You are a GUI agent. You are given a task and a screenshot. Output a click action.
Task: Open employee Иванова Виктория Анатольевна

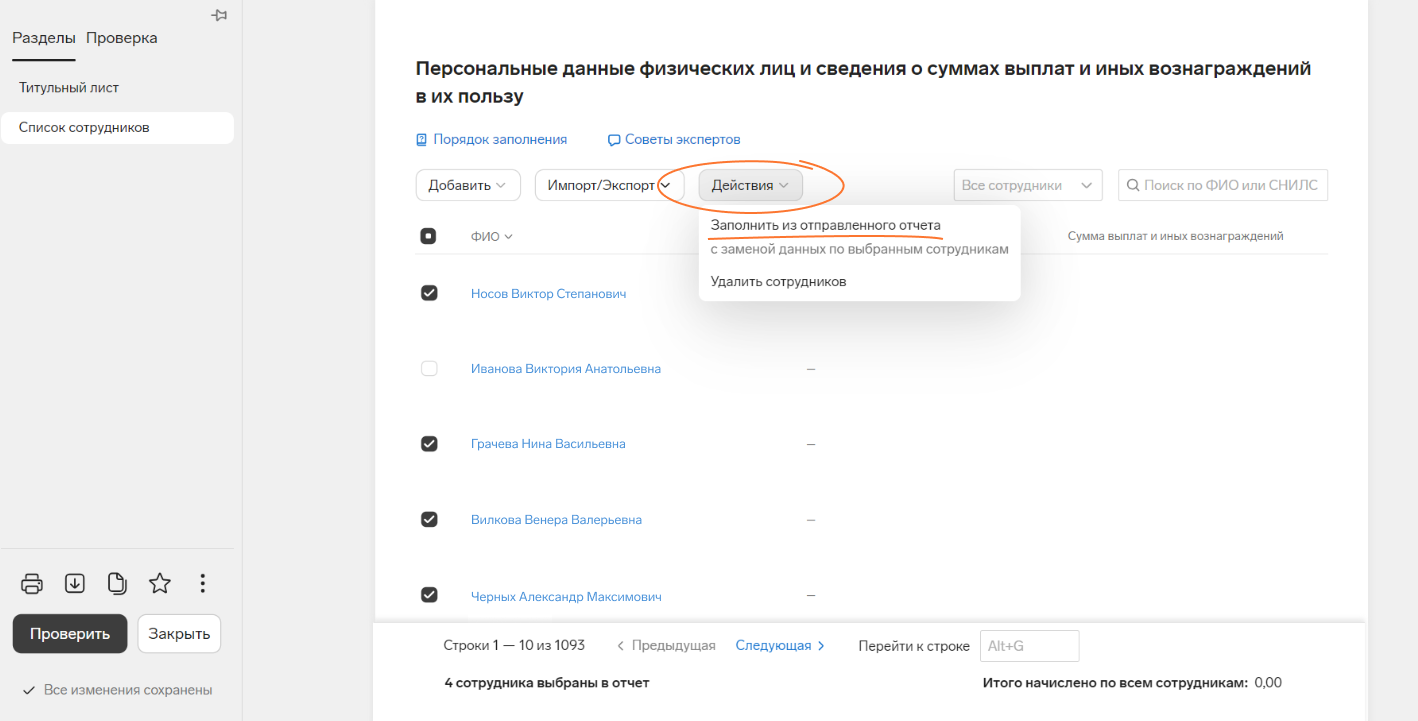[566, 369]
